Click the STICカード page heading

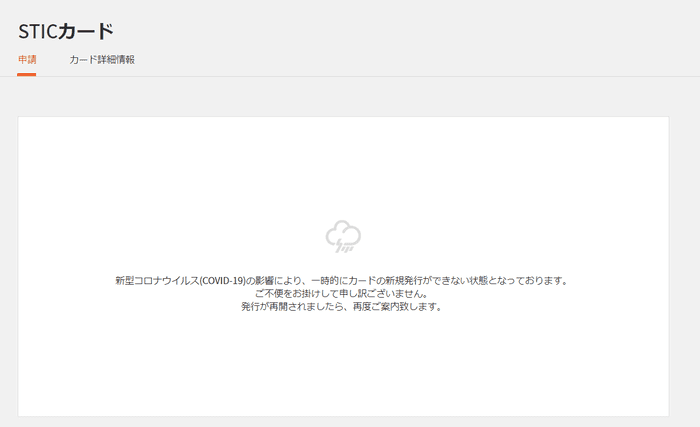[66, 31]
